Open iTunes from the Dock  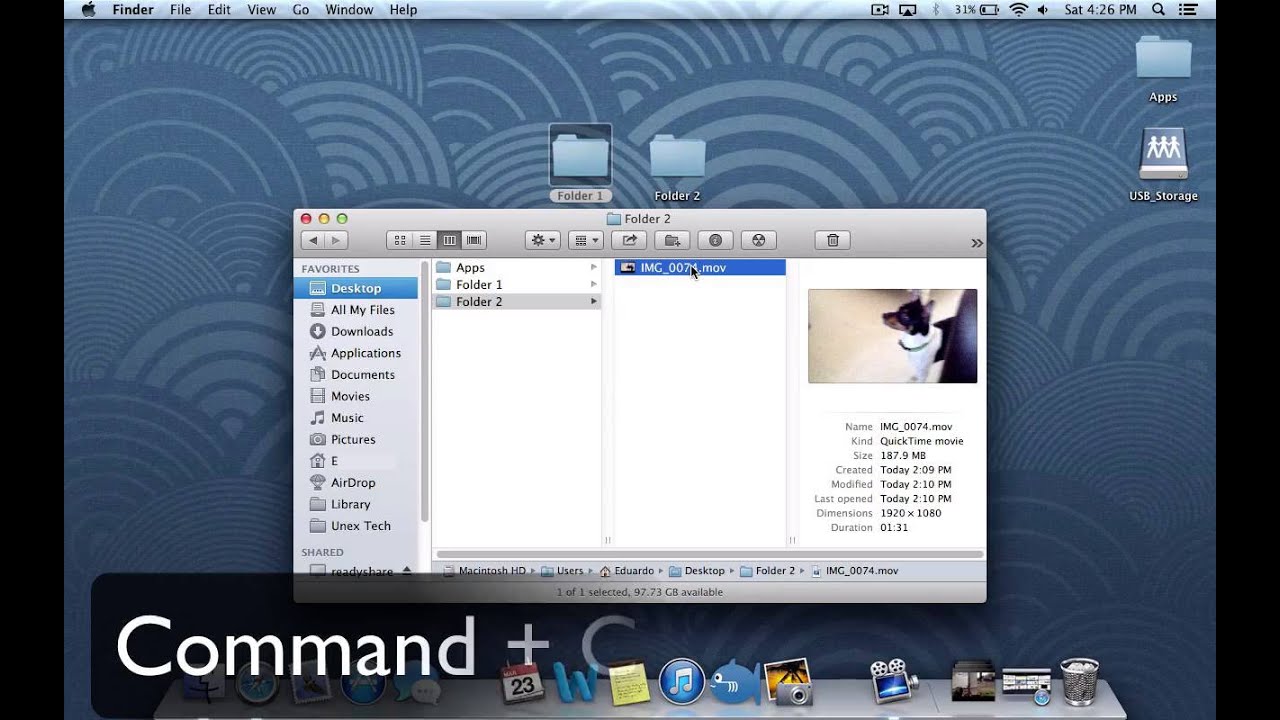click(x=681, y=683)
